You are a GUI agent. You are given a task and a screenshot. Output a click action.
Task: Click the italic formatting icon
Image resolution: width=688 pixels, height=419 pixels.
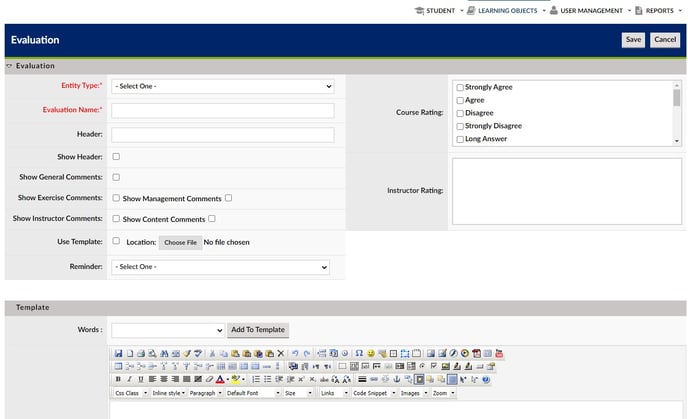coord(129,380)
